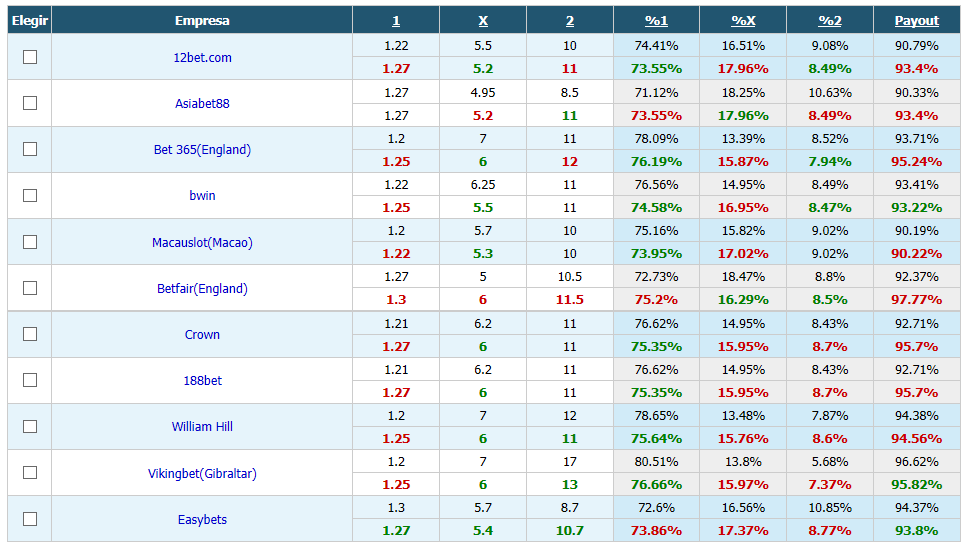Sort by the '2' column header
Image resolution: width=966 pixels, height=542 pixels.
pos(570,21)
